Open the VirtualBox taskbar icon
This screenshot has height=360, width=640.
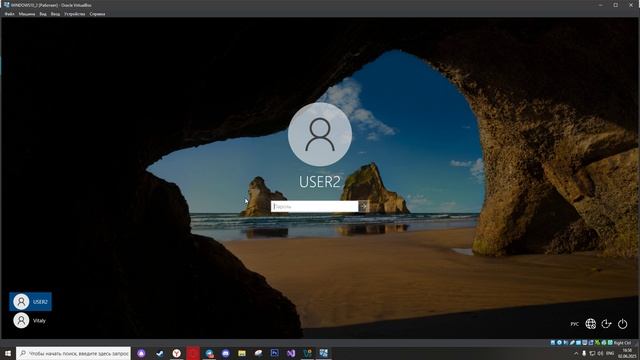point(324,353)
